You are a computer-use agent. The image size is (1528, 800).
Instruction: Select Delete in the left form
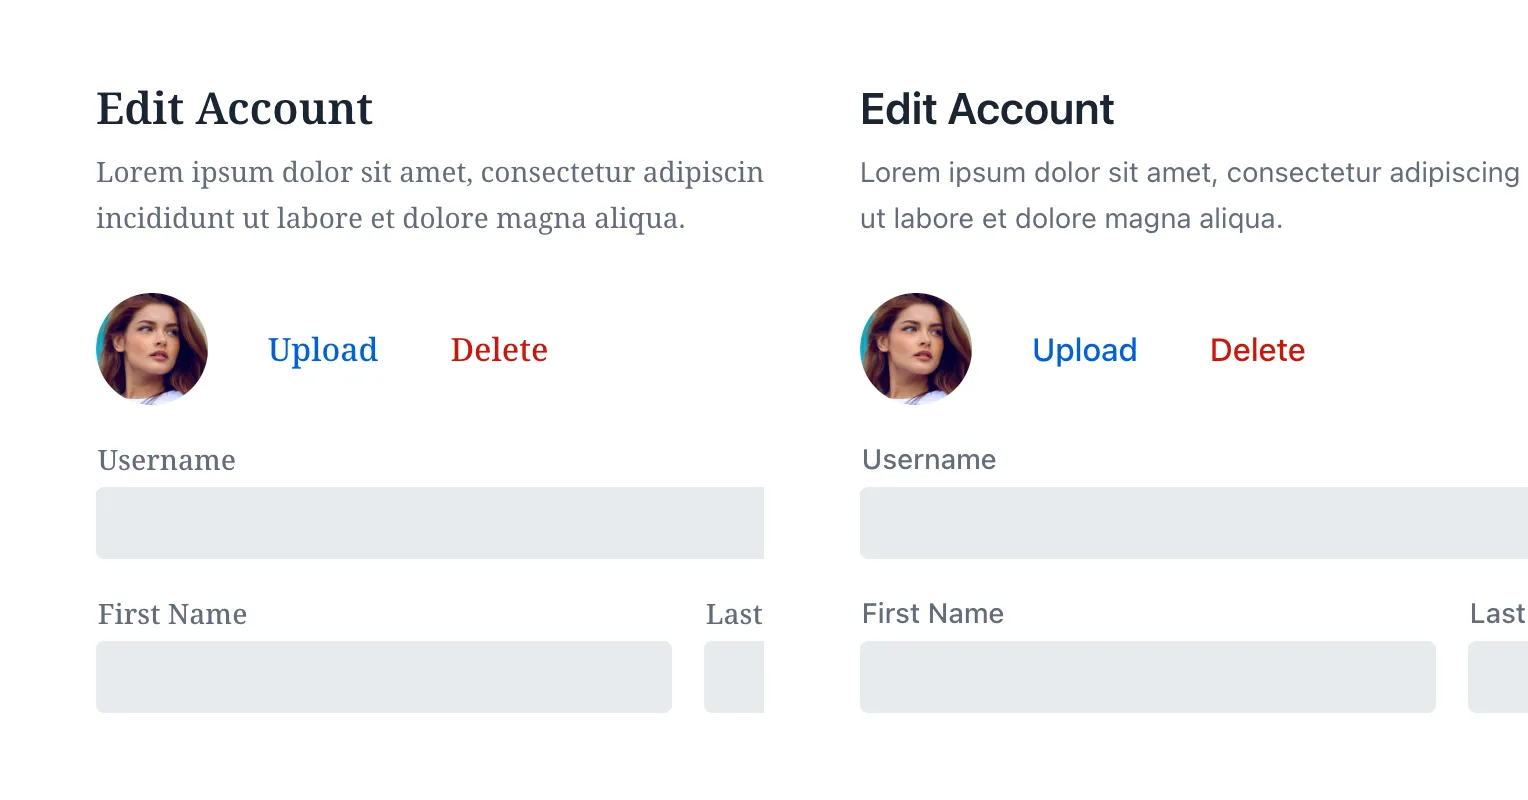click(499, 350)
